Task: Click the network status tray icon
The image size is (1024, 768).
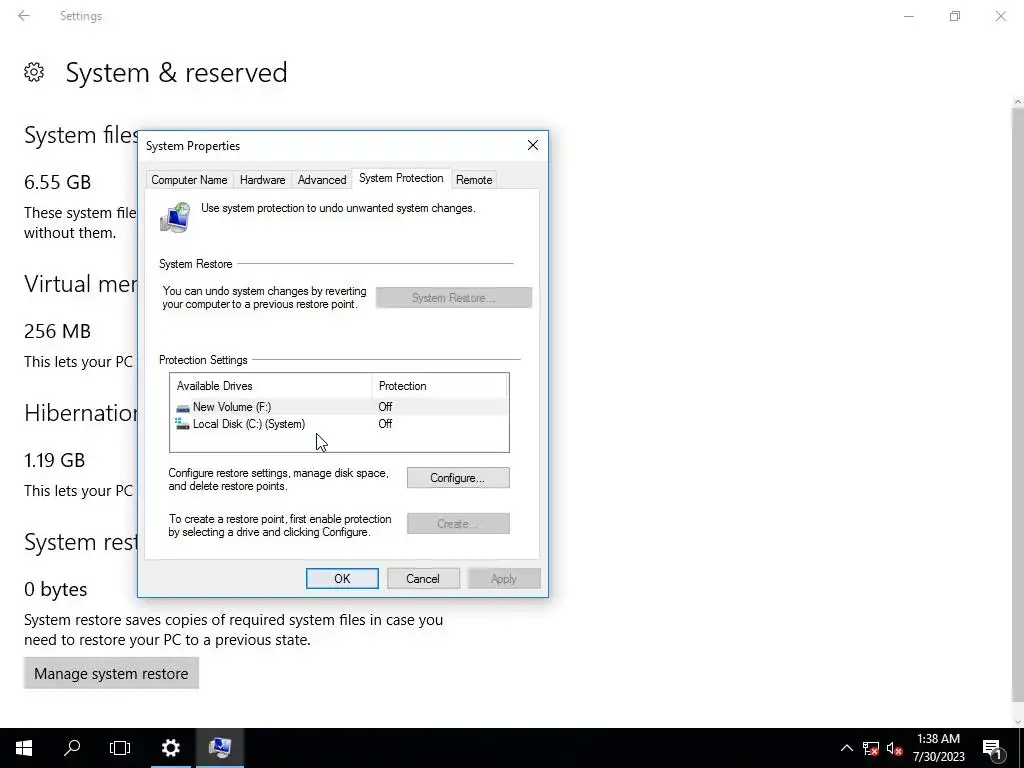Action: coord(871,748)
